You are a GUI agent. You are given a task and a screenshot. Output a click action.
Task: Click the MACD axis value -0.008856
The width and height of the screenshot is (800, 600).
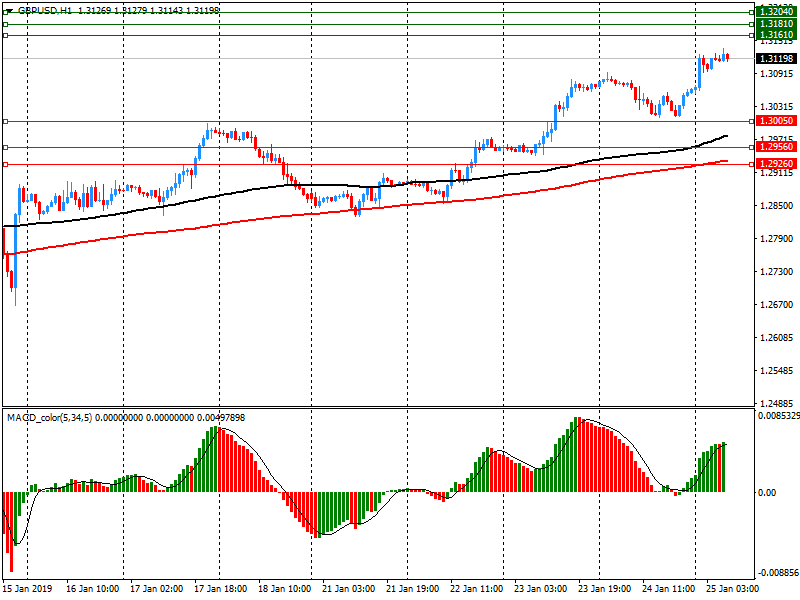click(779, 572)
